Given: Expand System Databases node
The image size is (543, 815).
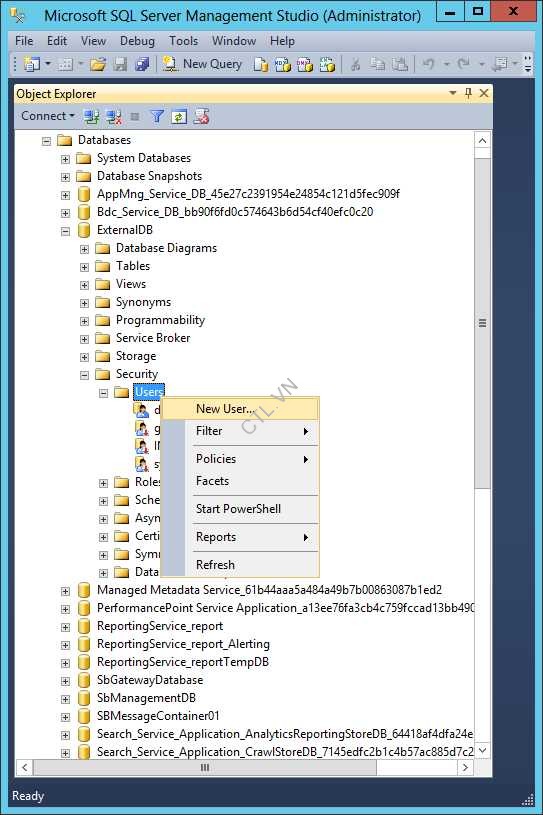Looking at the screenshot, I should pos(65,159).
